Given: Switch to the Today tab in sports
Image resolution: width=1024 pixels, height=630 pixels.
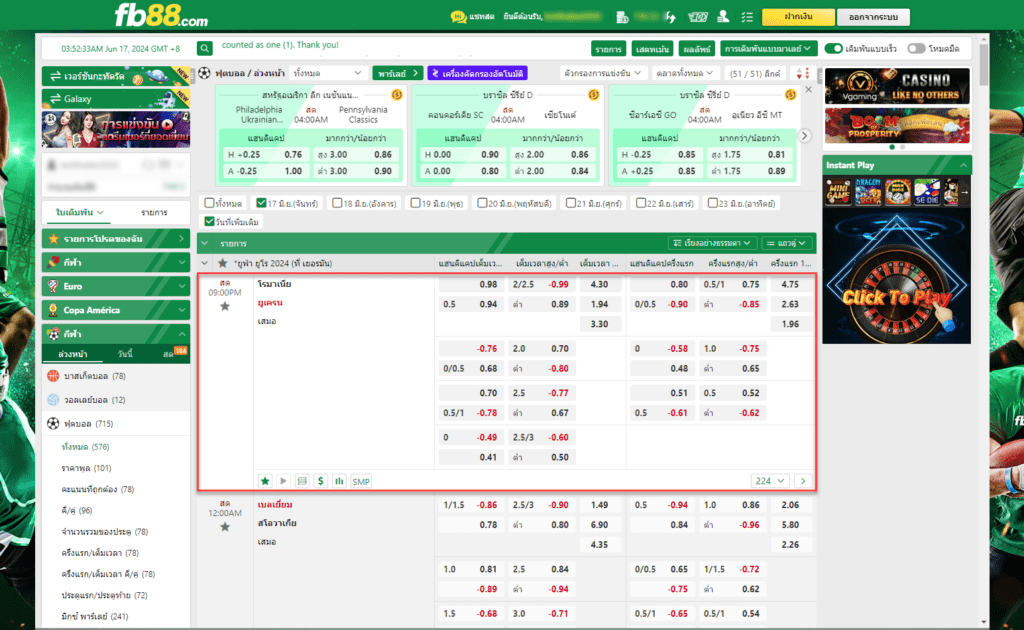Looking at the screenshot, I should (x=125, y=354).
